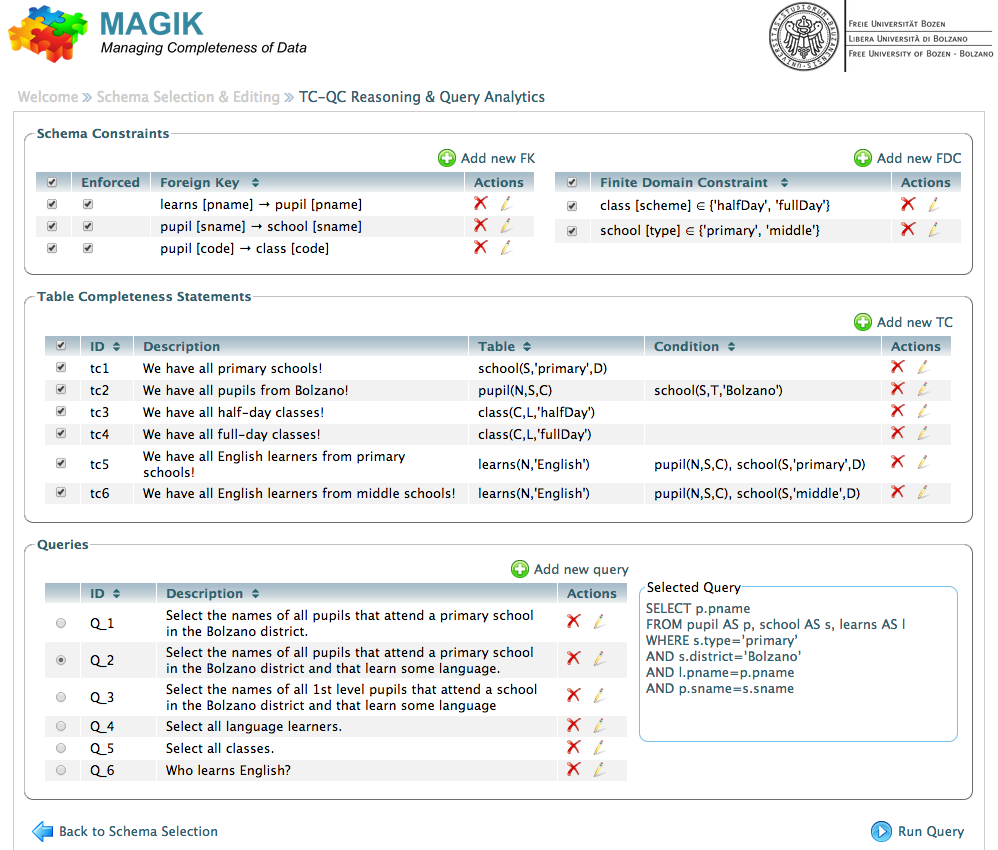
Task: Open the Welcome breadcrumb step
Action: click(47, 97)
